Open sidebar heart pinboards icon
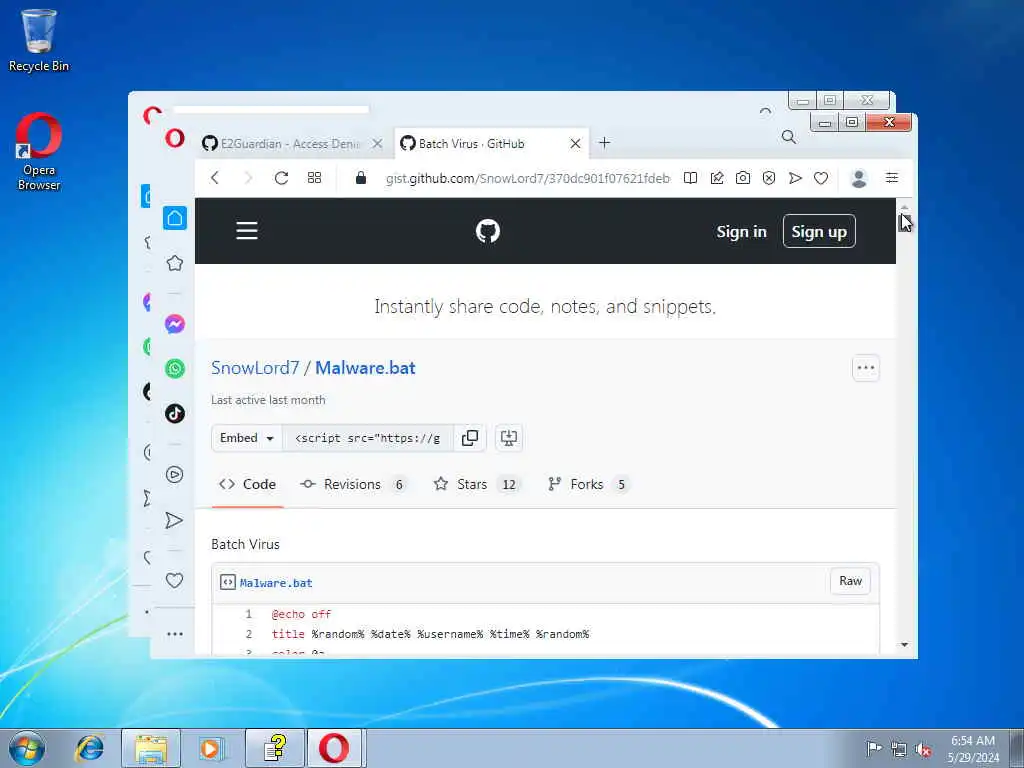The height and width of the screenshot is (768, 1024). coord(174,581)
